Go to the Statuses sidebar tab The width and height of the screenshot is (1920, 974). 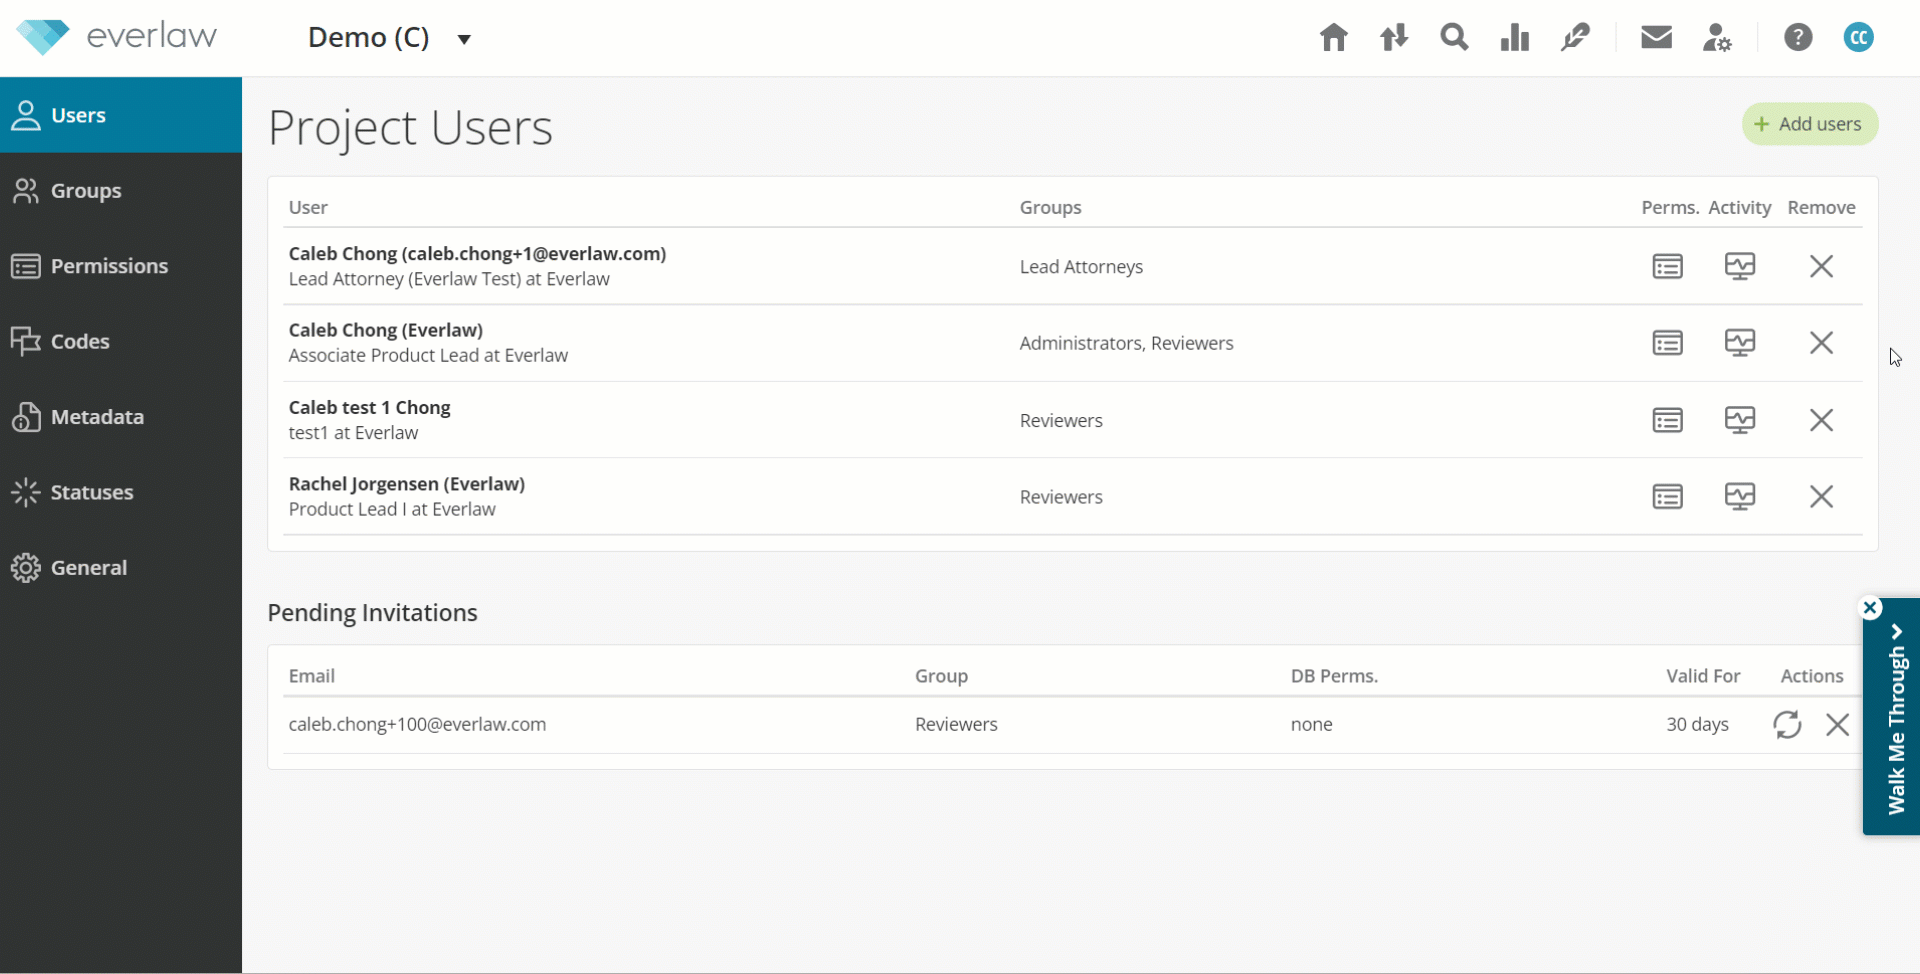click(x=121, y=492)
